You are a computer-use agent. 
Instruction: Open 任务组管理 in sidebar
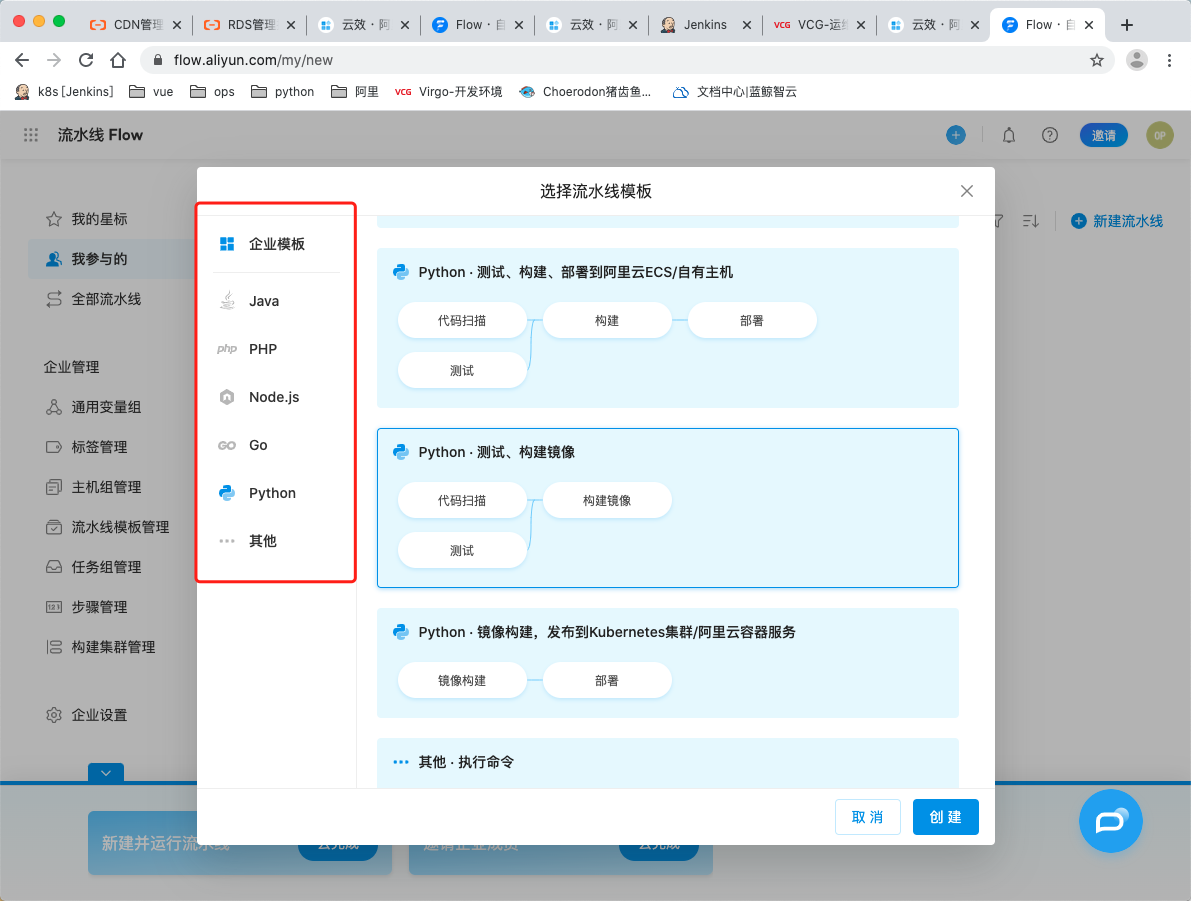93,567
